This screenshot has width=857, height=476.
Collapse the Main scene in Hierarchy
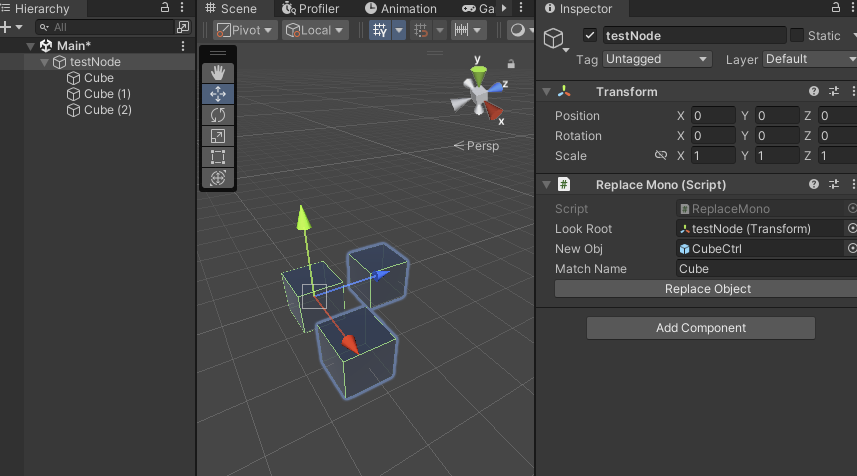31,46
